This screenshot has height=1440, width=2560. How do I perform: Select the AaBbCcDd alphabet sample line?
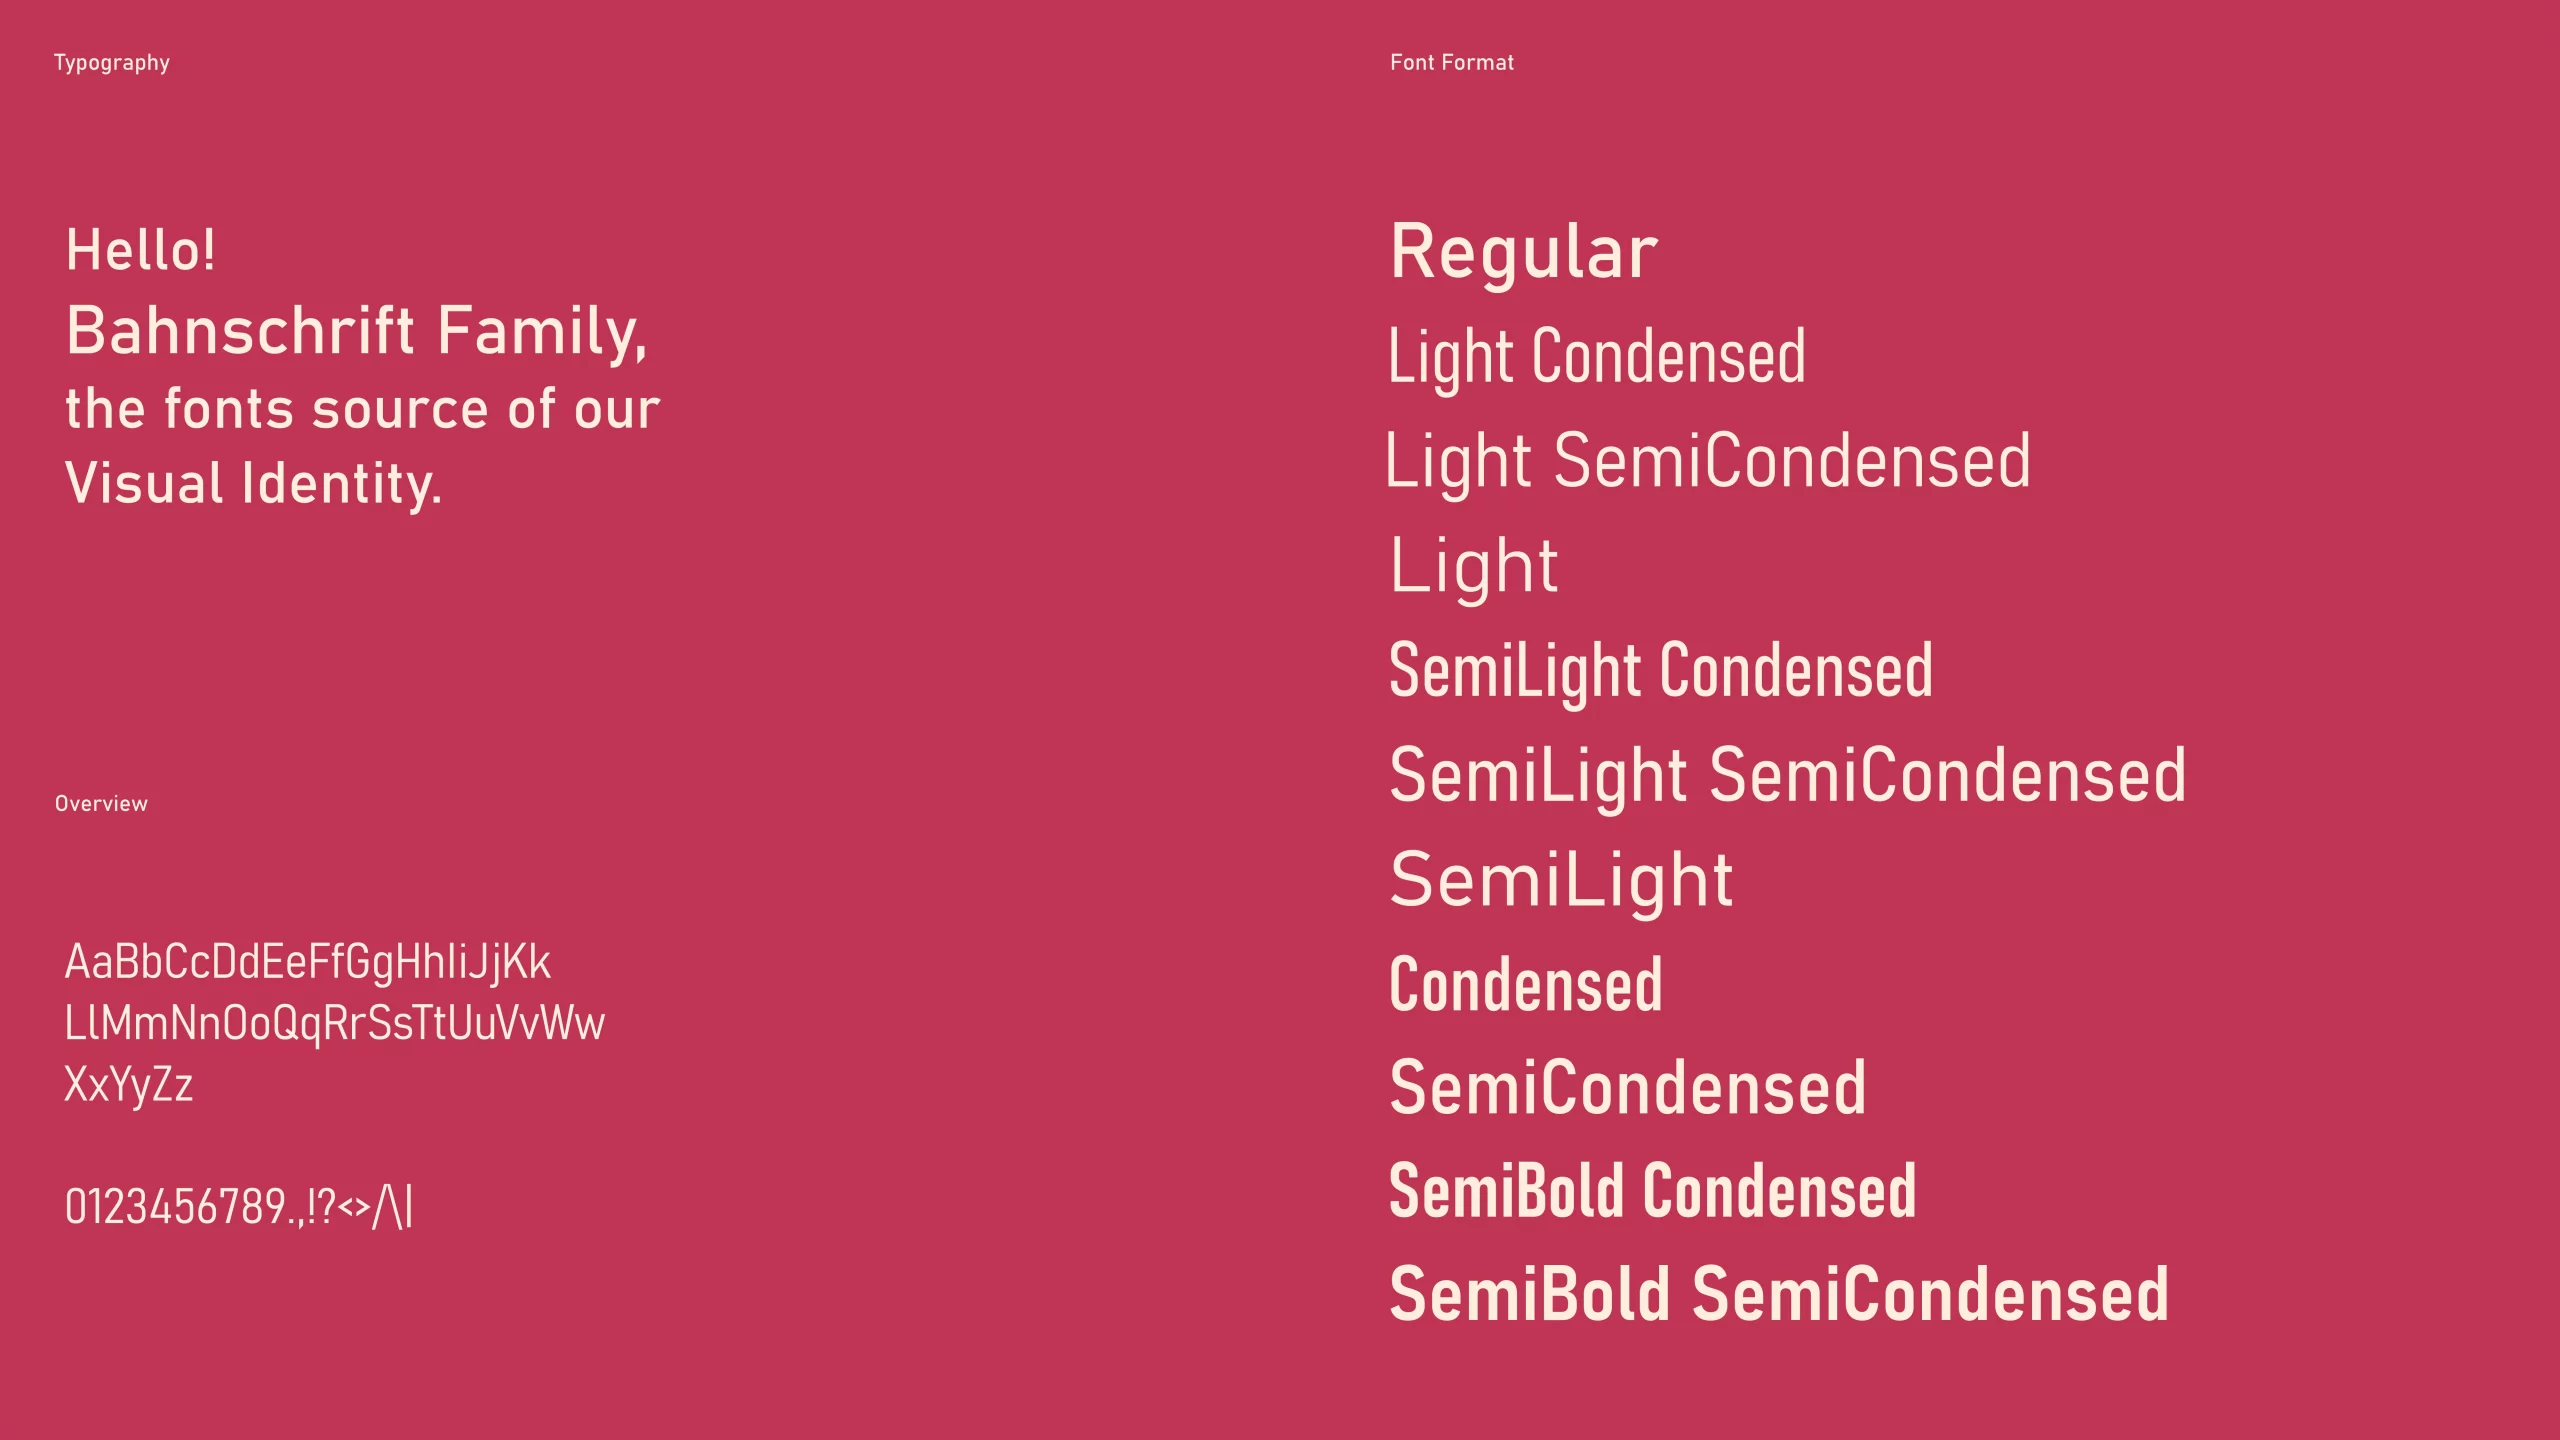click(x=308, y=963)
